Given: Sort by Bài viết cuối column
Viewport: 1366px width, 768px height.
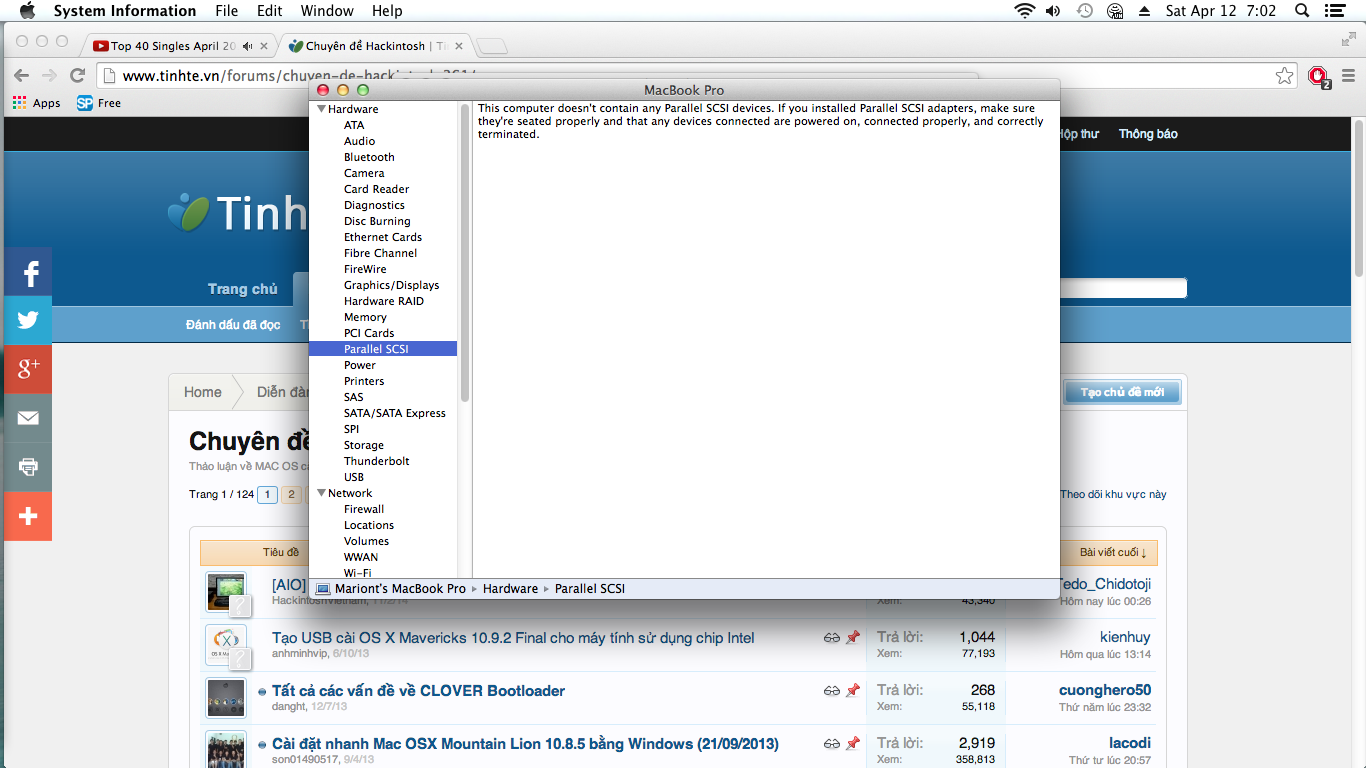Looking at the screenshot, I should tap(1113, 552).
